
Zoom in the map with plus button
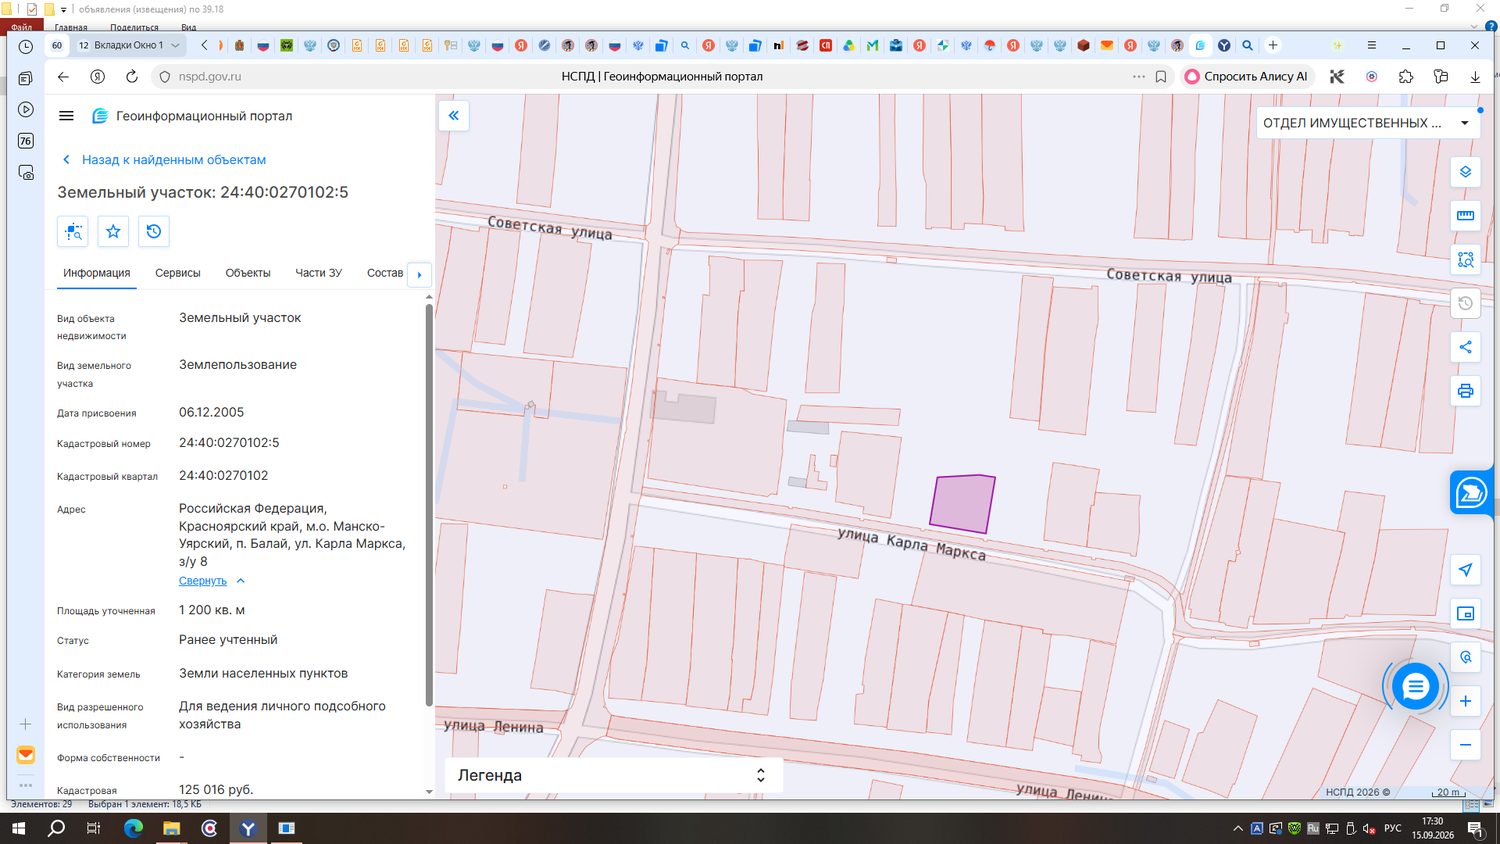(1465, 701)
